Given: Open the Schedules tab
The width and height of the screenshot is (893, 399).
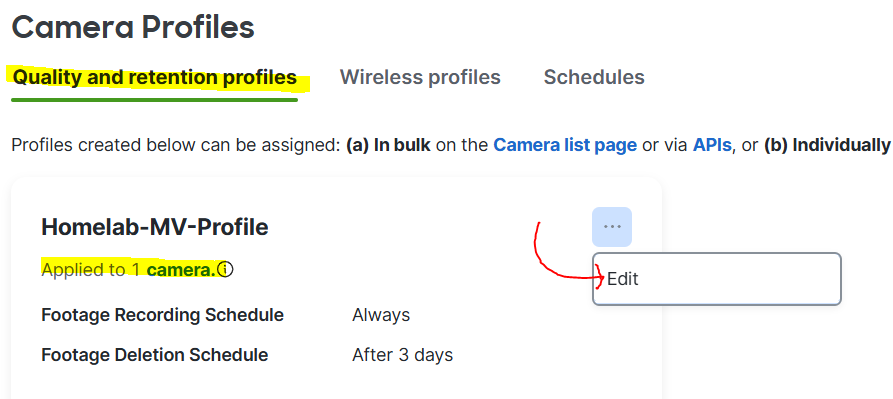Looking at the screenshot, I should click(594, 77).
